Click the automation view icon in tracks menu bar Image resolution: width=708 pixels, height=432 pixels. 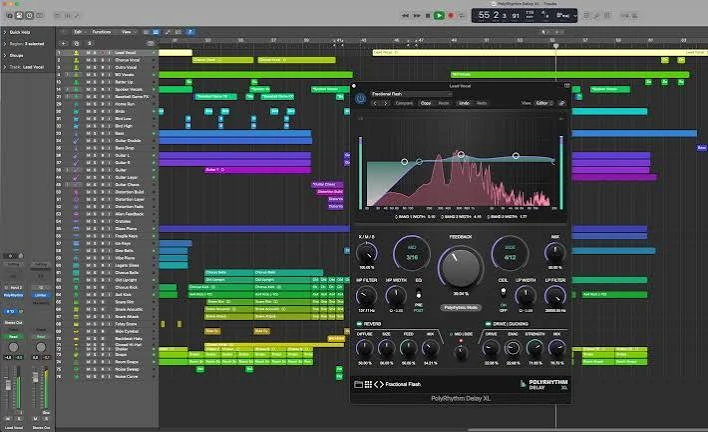168,32
